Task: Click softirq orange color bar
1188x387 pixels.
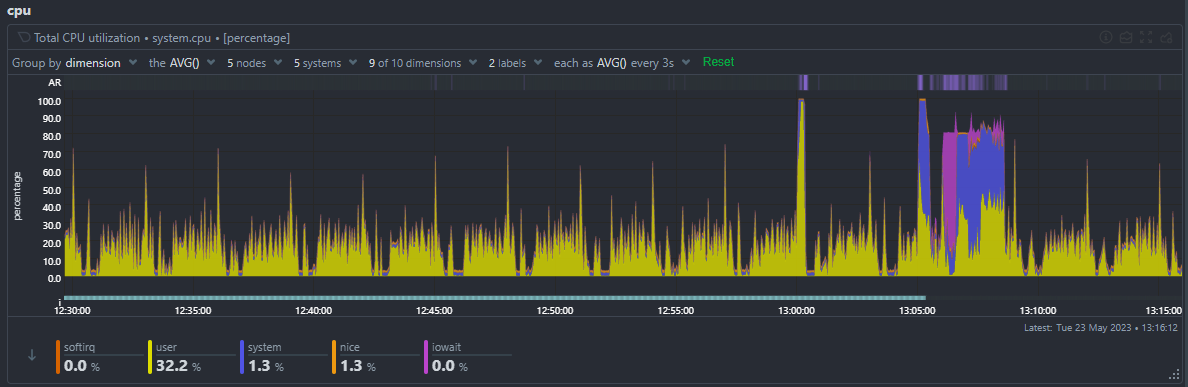Action: click(58, 357)
